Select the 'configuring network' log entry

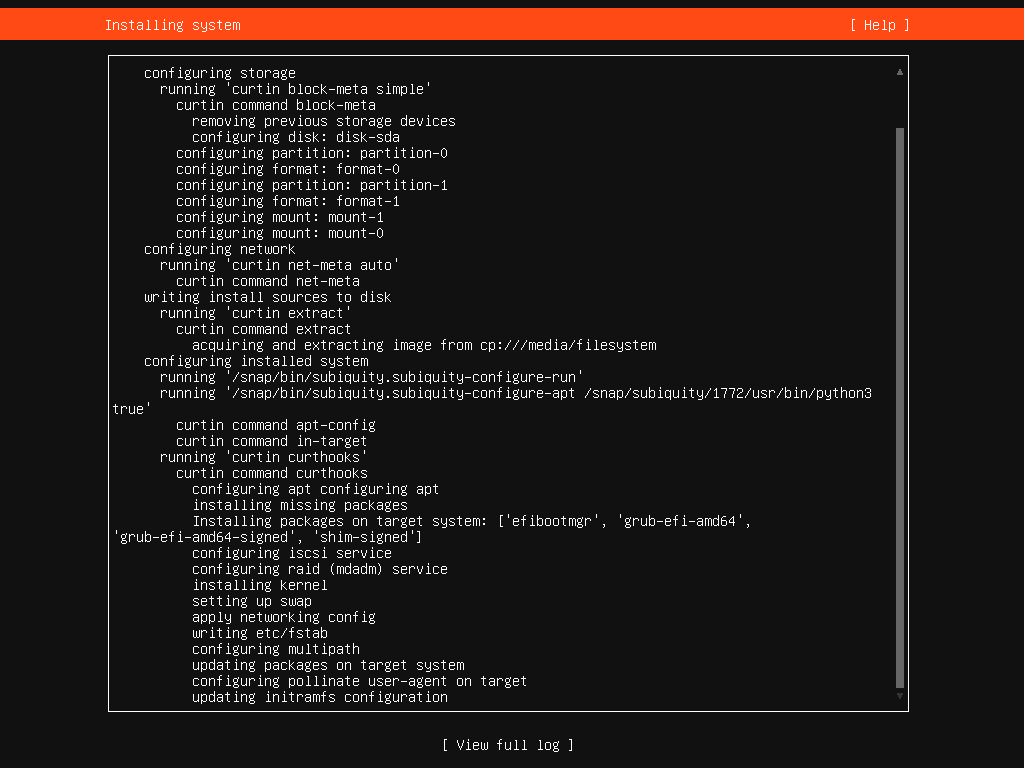click(x=220, y=249)
